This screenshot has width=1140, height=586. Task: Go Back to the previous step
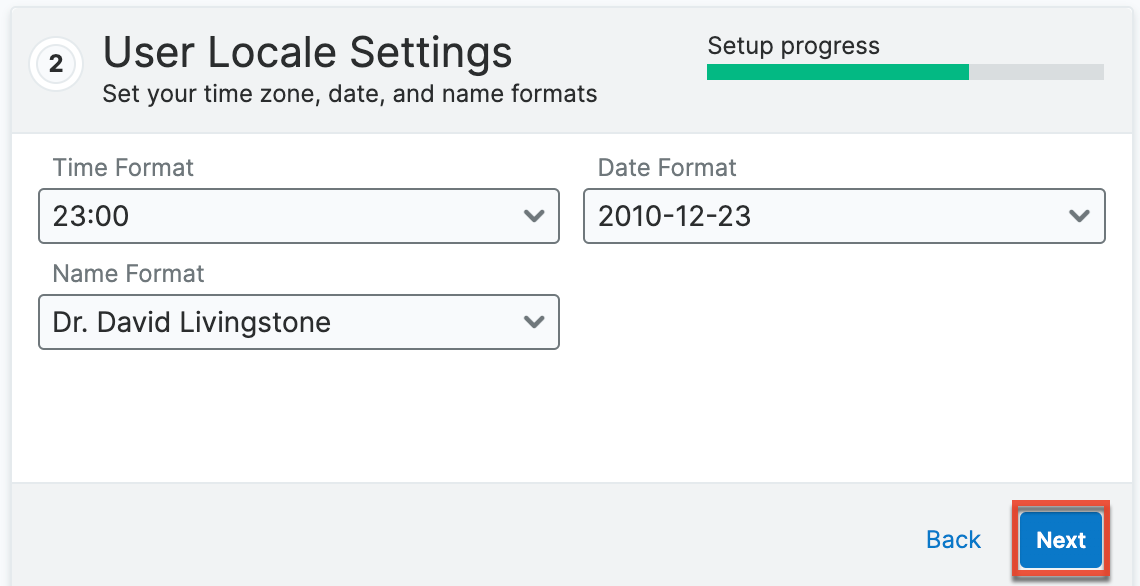tap(952, 539)
